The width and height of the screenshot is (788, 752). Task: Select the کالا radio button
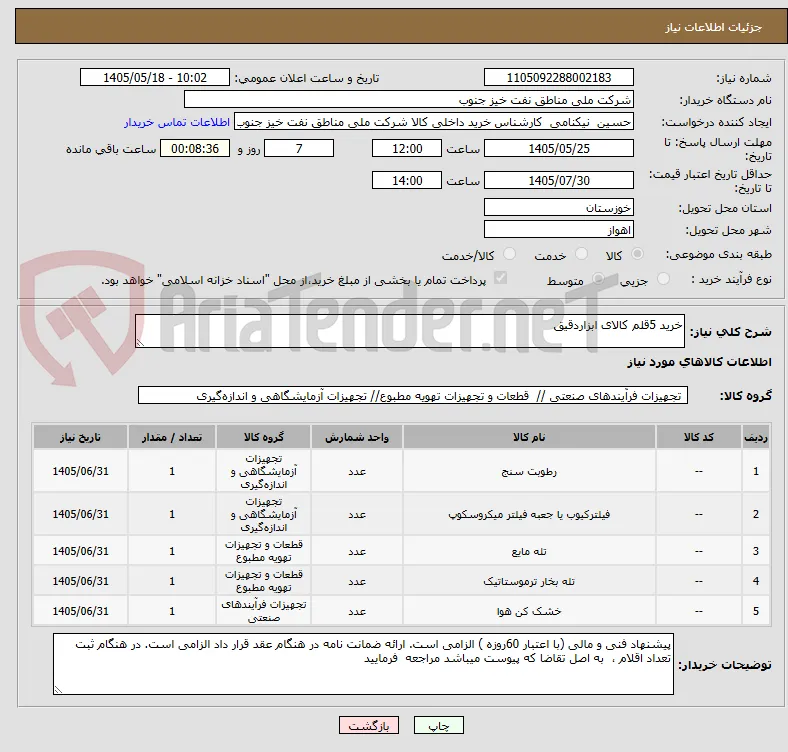[637, 254]
